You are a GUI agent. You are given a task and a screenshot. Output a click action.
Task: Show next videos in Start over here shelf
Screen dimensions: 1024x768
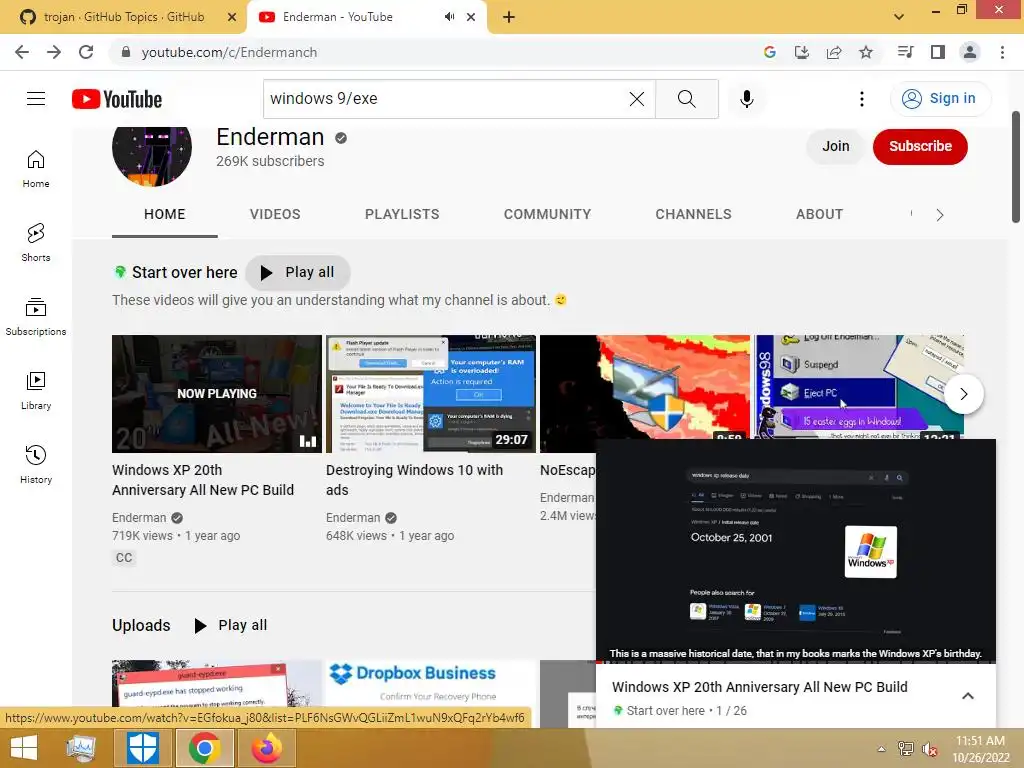[x=963, y=394]
